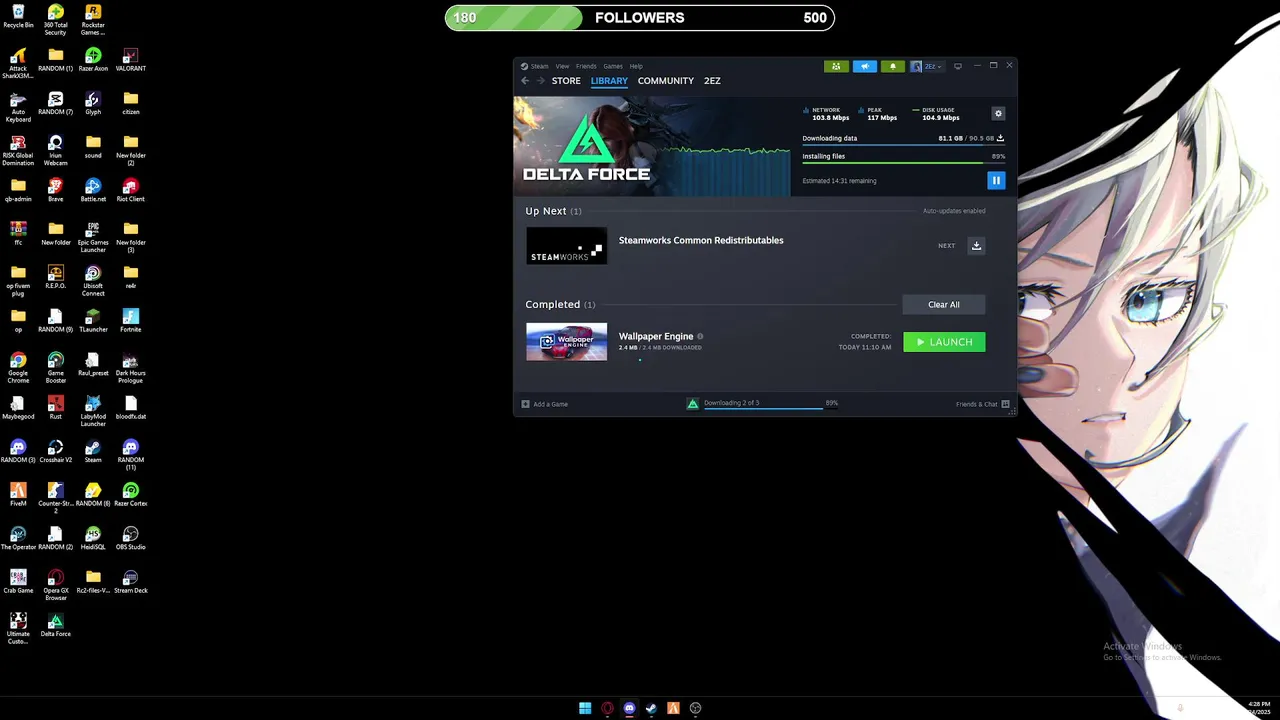
Task: Click the Delta Force banner image
Action: [x=652, y=146]
